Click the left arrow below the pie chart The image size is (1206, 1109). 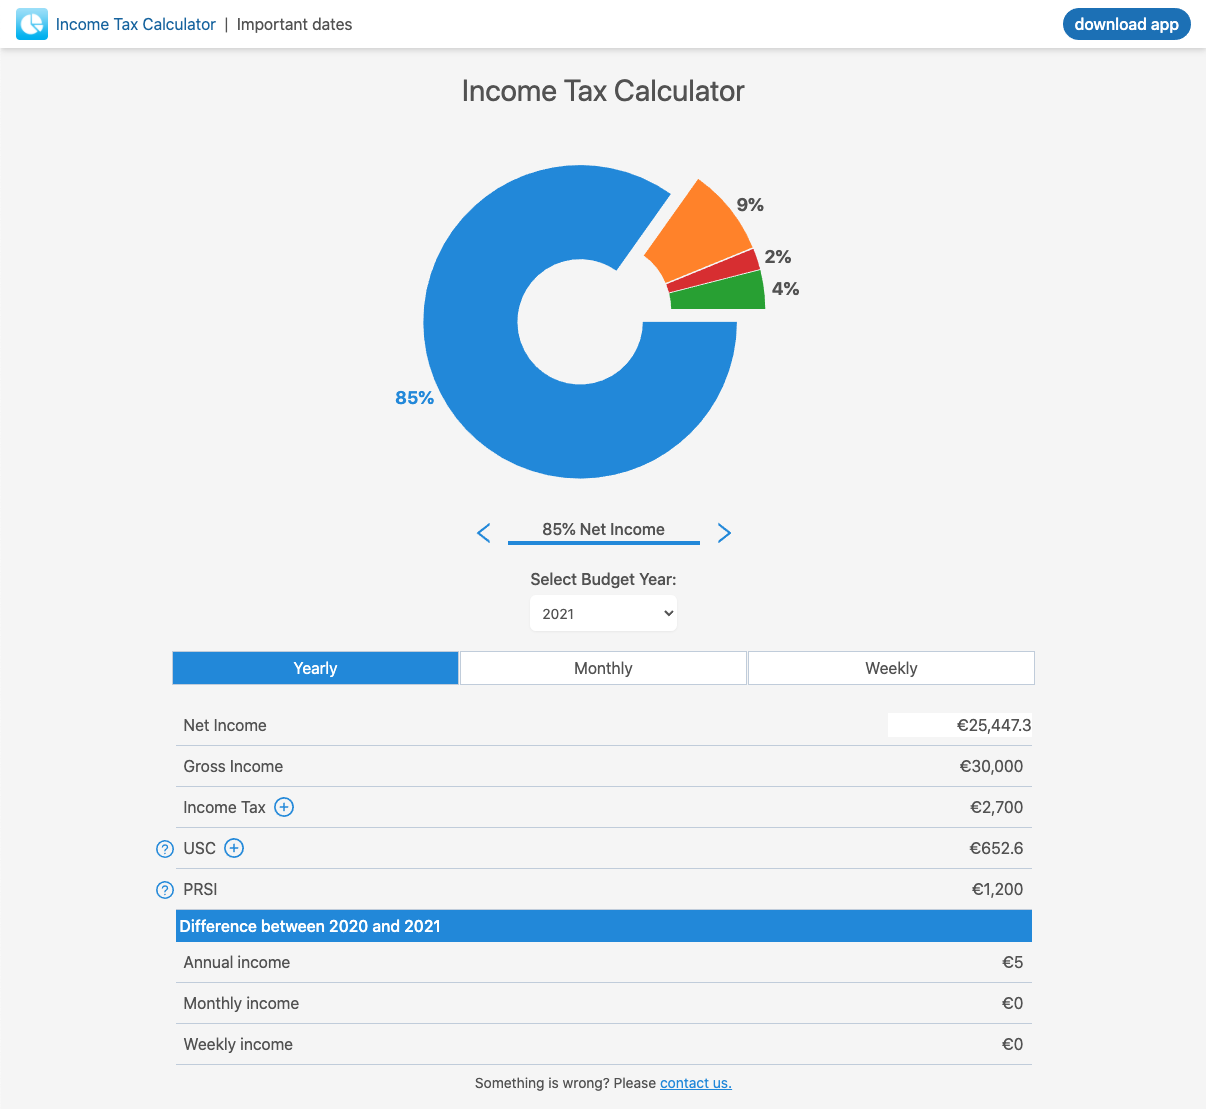(483, 533)
